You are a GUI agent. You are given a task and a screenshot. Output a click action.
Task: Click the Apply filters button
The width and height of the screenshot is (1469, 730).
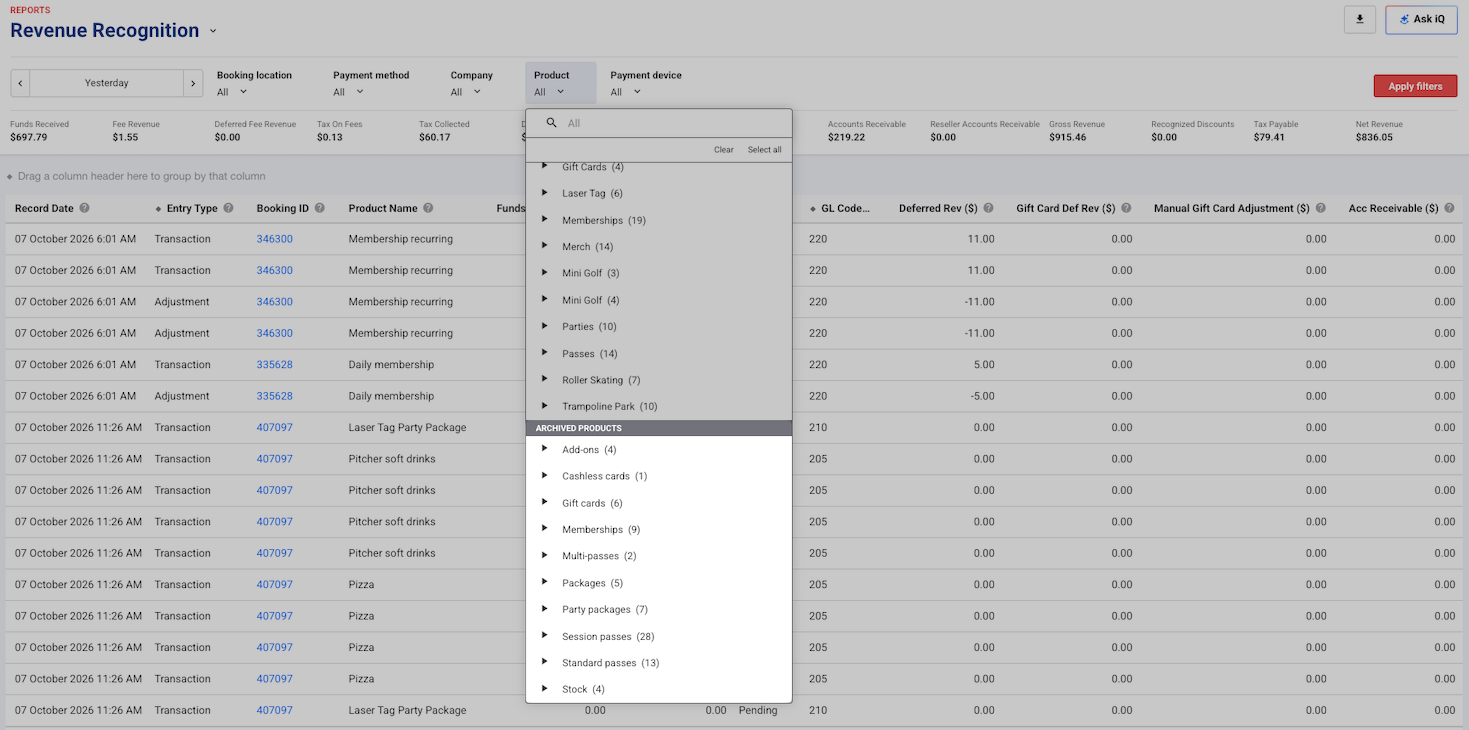[1415, 86]
